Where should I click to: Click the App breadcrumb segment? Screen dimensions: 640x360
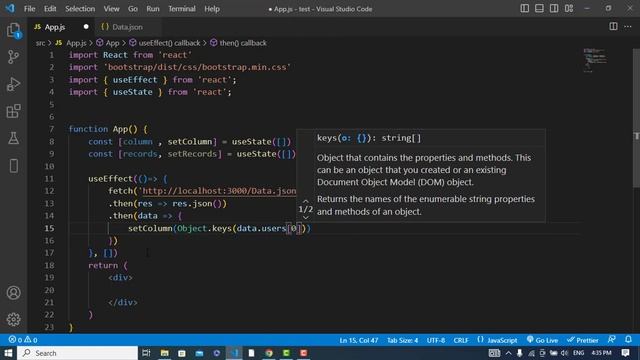(x=112, y=43)
